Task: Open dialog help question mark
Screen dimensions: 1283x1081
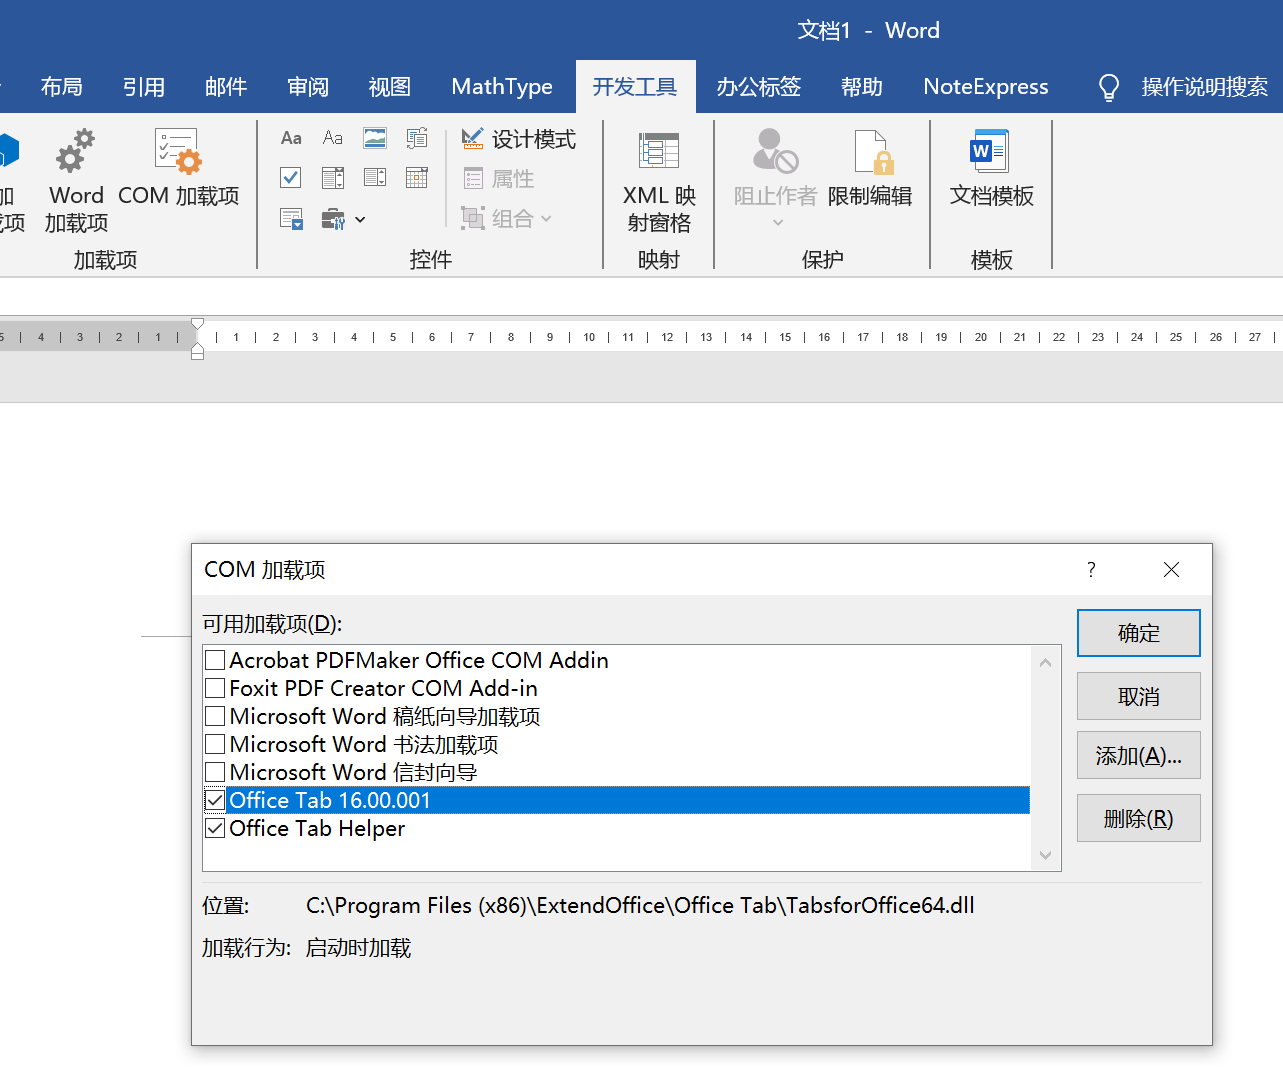Action: 1091,570
